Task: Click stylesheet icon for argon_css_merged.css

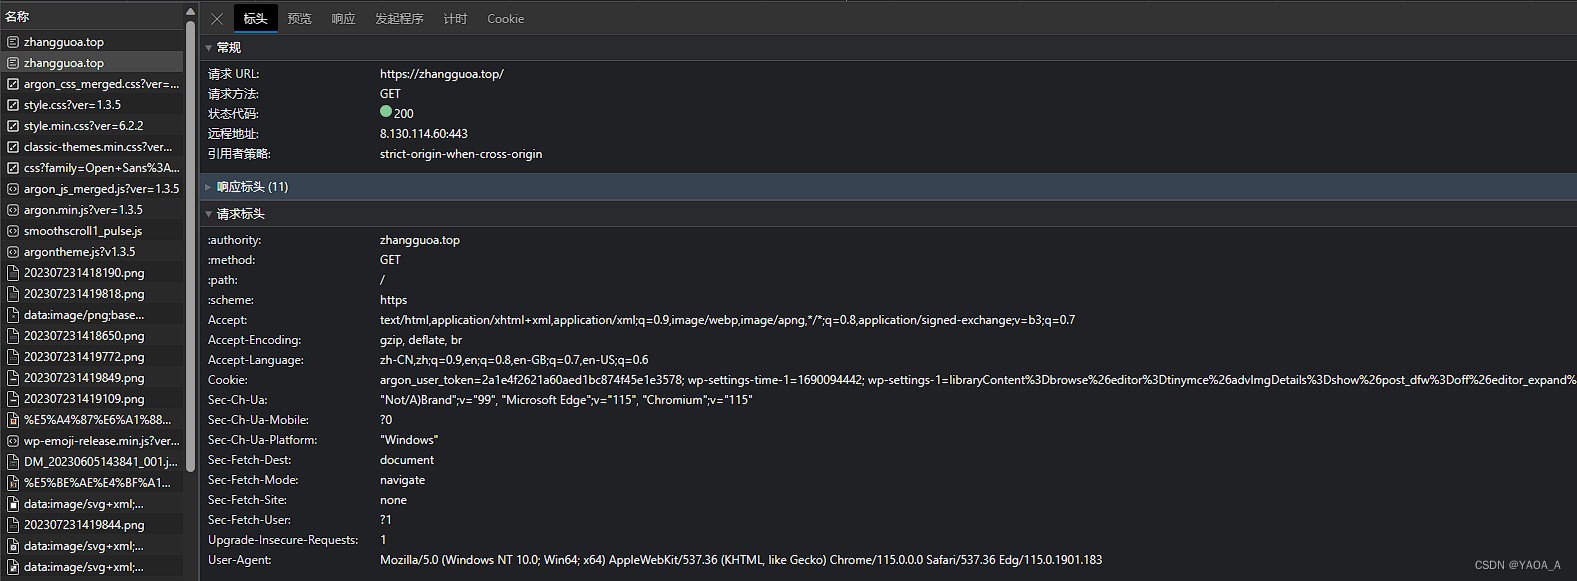Action: pos(13,84)
